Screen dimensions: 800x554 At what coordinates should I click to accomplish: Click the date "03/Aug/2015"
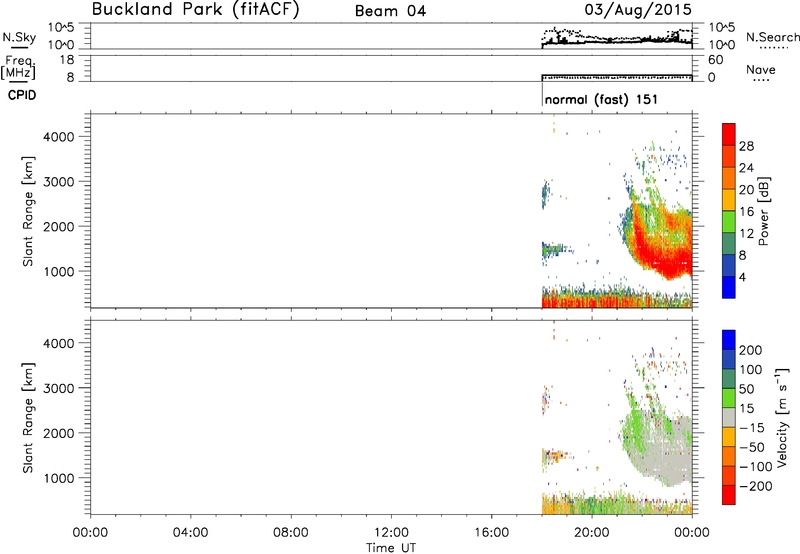coord(638,9)
